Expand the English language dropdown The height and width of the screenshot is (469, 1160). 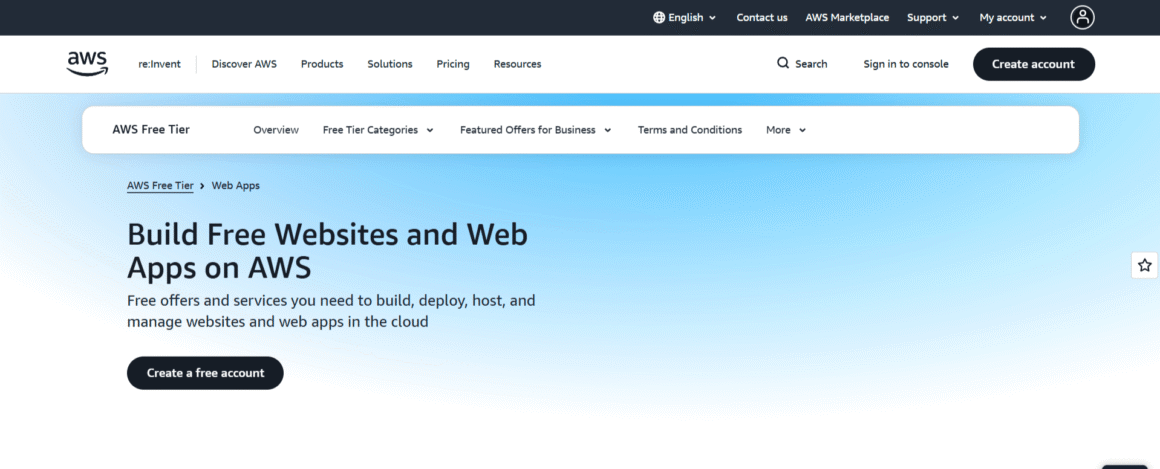pyautogui.click(x=685, y=18)
